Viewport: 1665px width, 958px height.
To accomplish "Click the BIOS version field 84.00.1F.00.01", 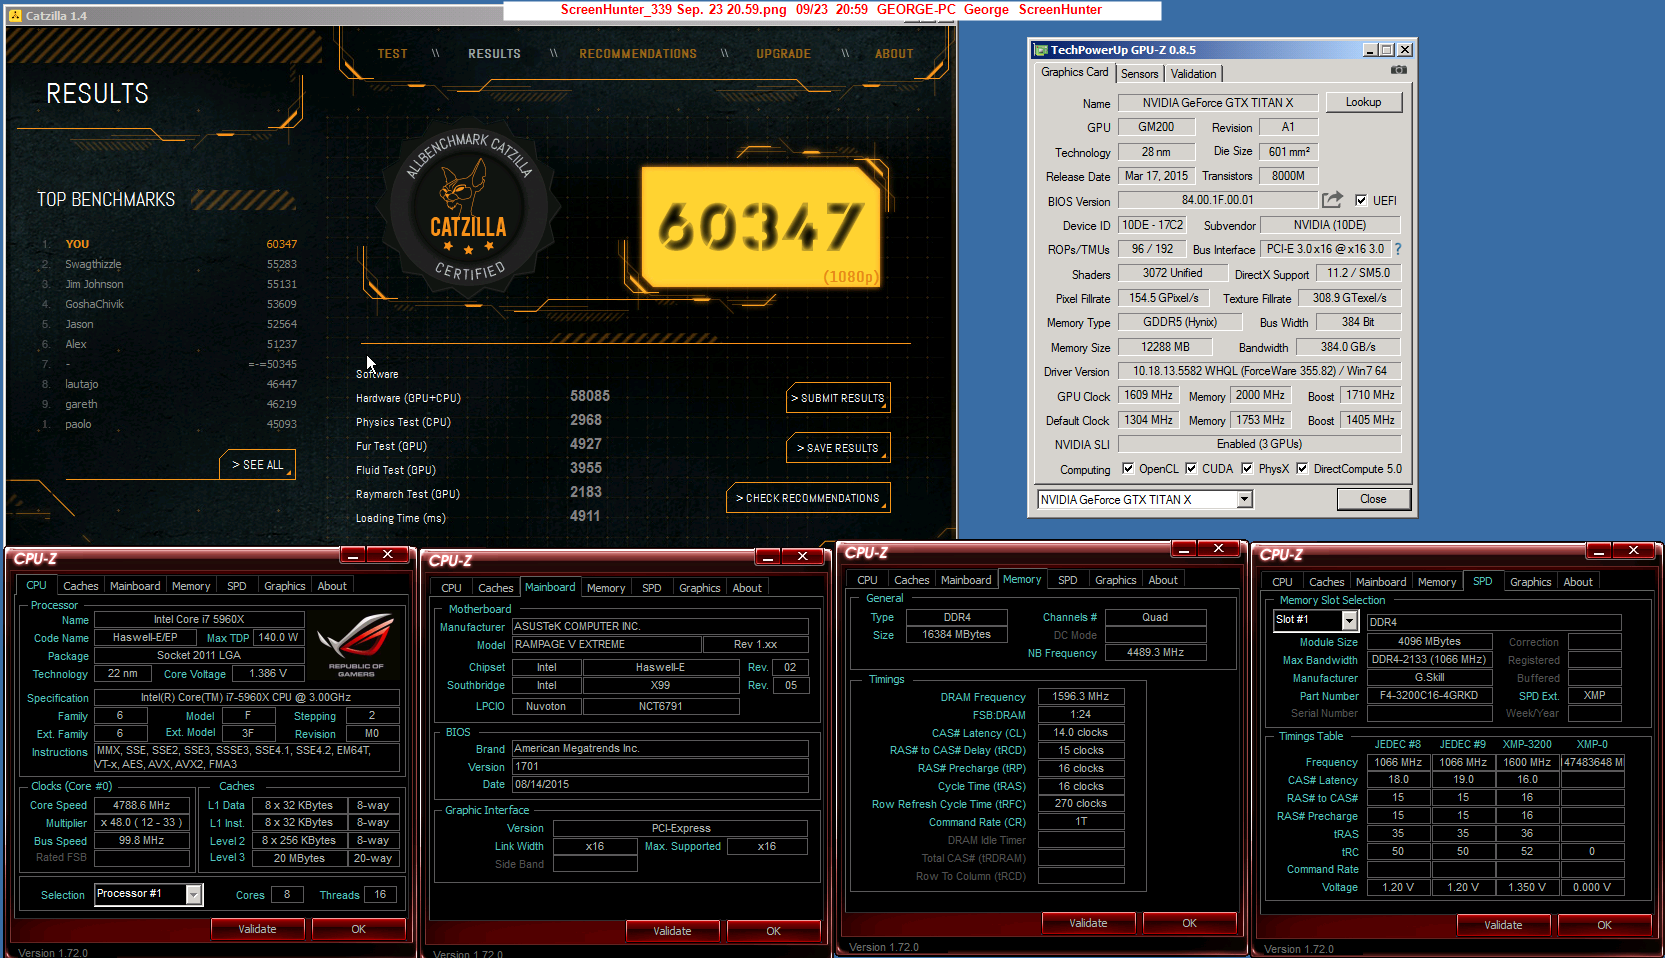I will pos(1217,200).
